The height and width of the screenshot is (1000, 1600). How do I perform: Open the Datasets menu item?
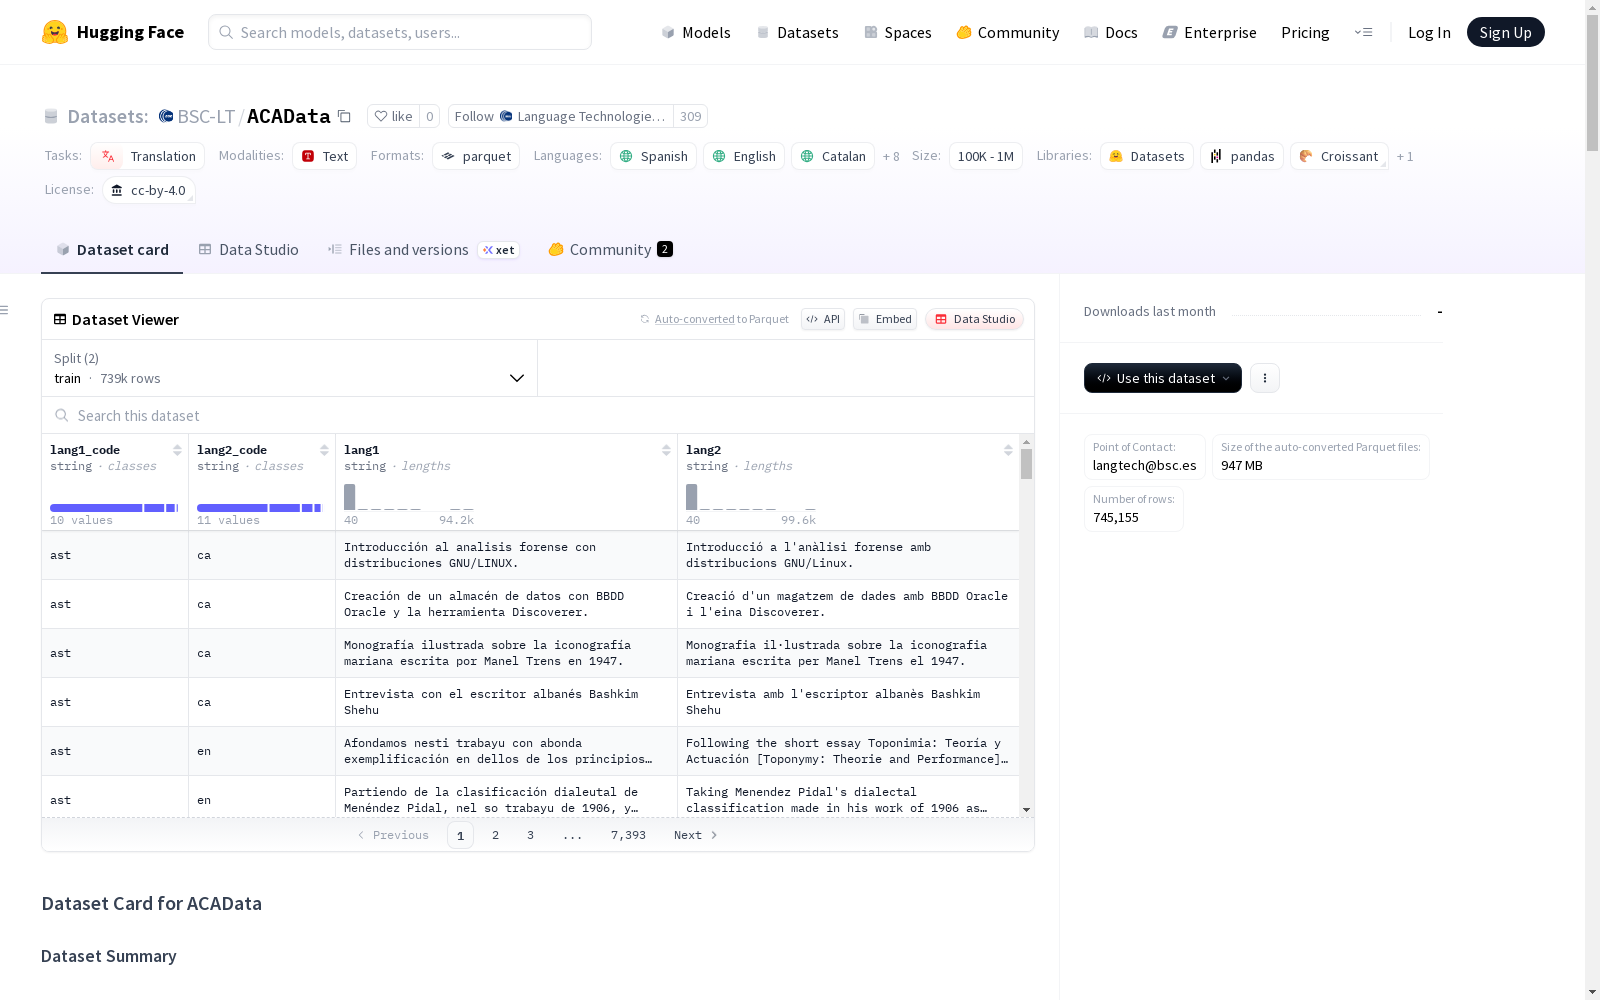coord(797,32)
